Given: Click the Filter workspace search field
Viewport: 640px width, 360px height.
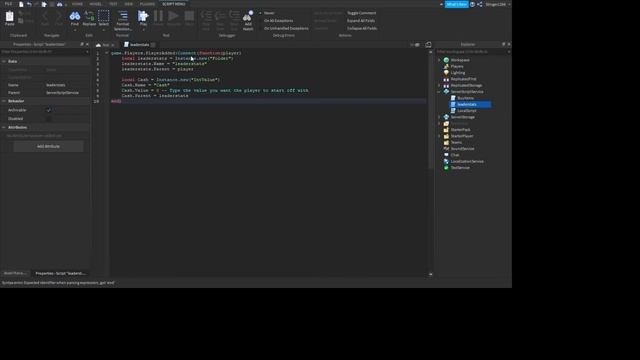Looking at the screenshot, I should click(x=472, y=52).
